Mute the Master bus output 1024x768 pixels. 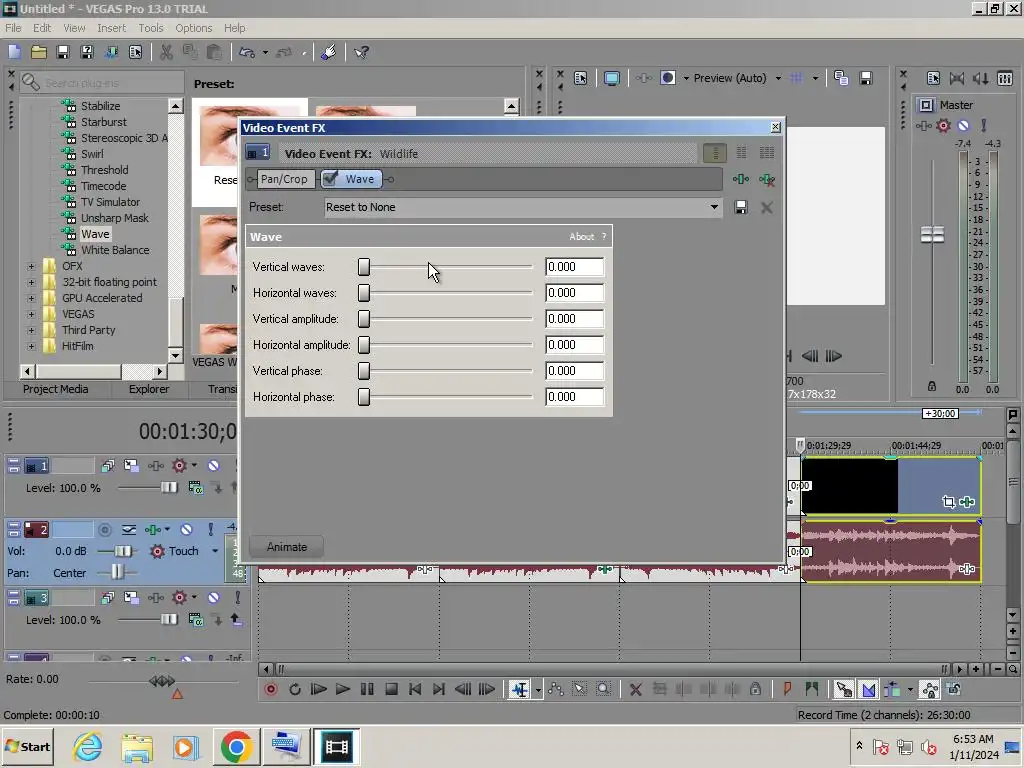coord(963,125)
